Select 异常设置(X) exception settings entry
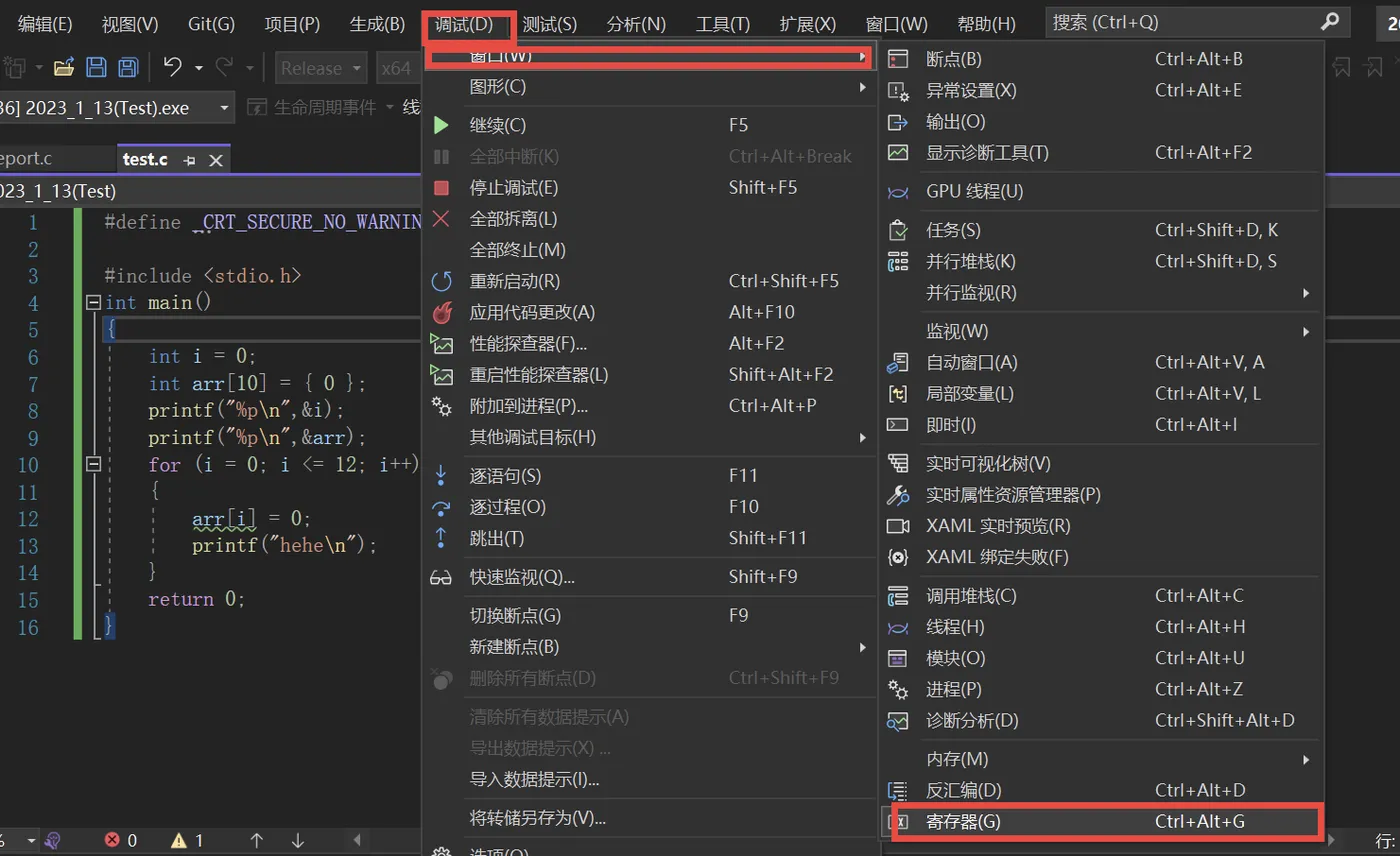Viewport: 1400px width, 856px height. tap(1101, 91)
